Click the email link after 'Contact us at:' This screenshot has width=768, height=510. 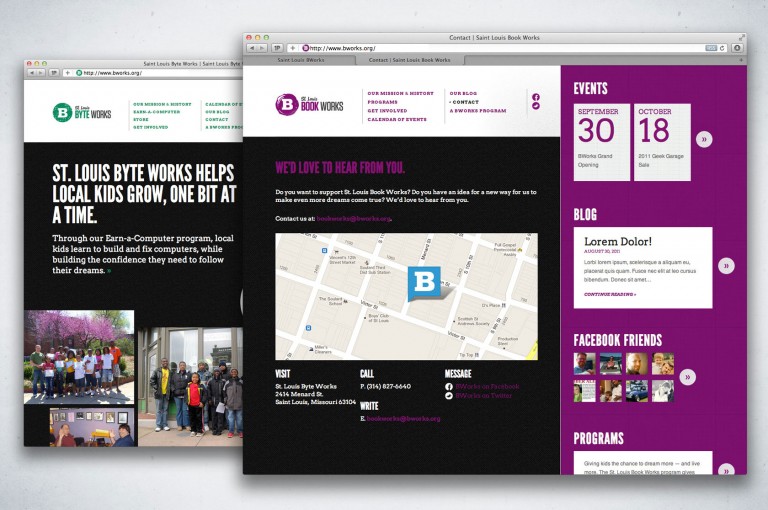tap(354, 219)
